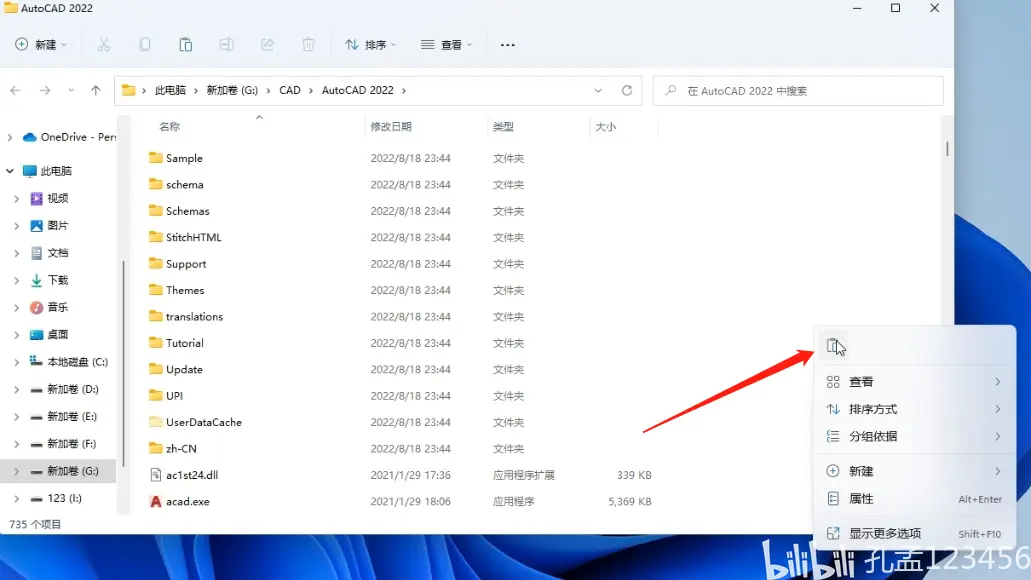
Task: Click the 下载 downloads arrow icon
Action: tap(37, 280)
